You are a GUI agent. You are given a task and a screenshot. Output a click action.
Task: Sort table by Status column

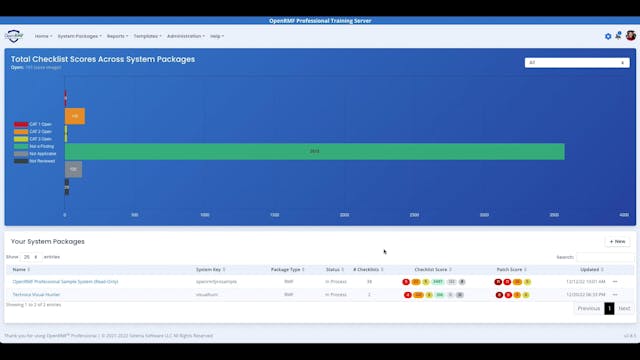tap(335, 269)
